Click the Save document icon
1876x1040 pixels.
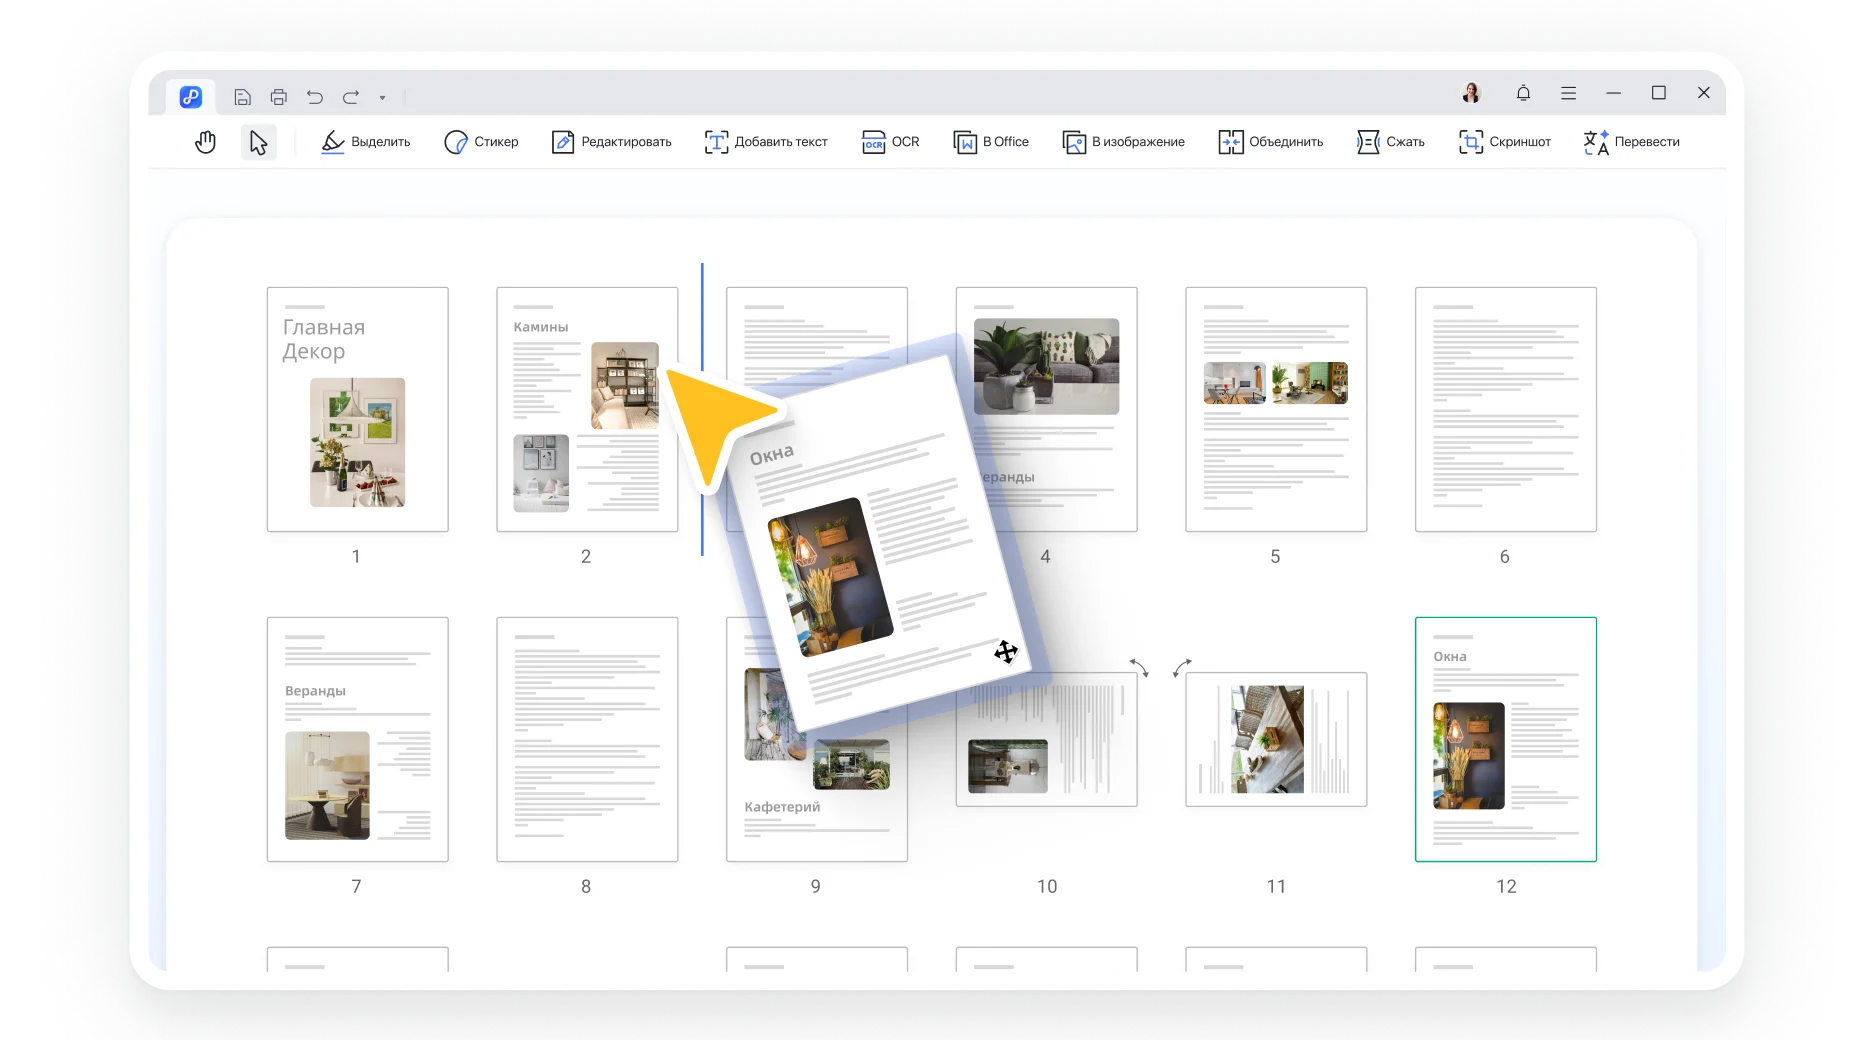243,96
